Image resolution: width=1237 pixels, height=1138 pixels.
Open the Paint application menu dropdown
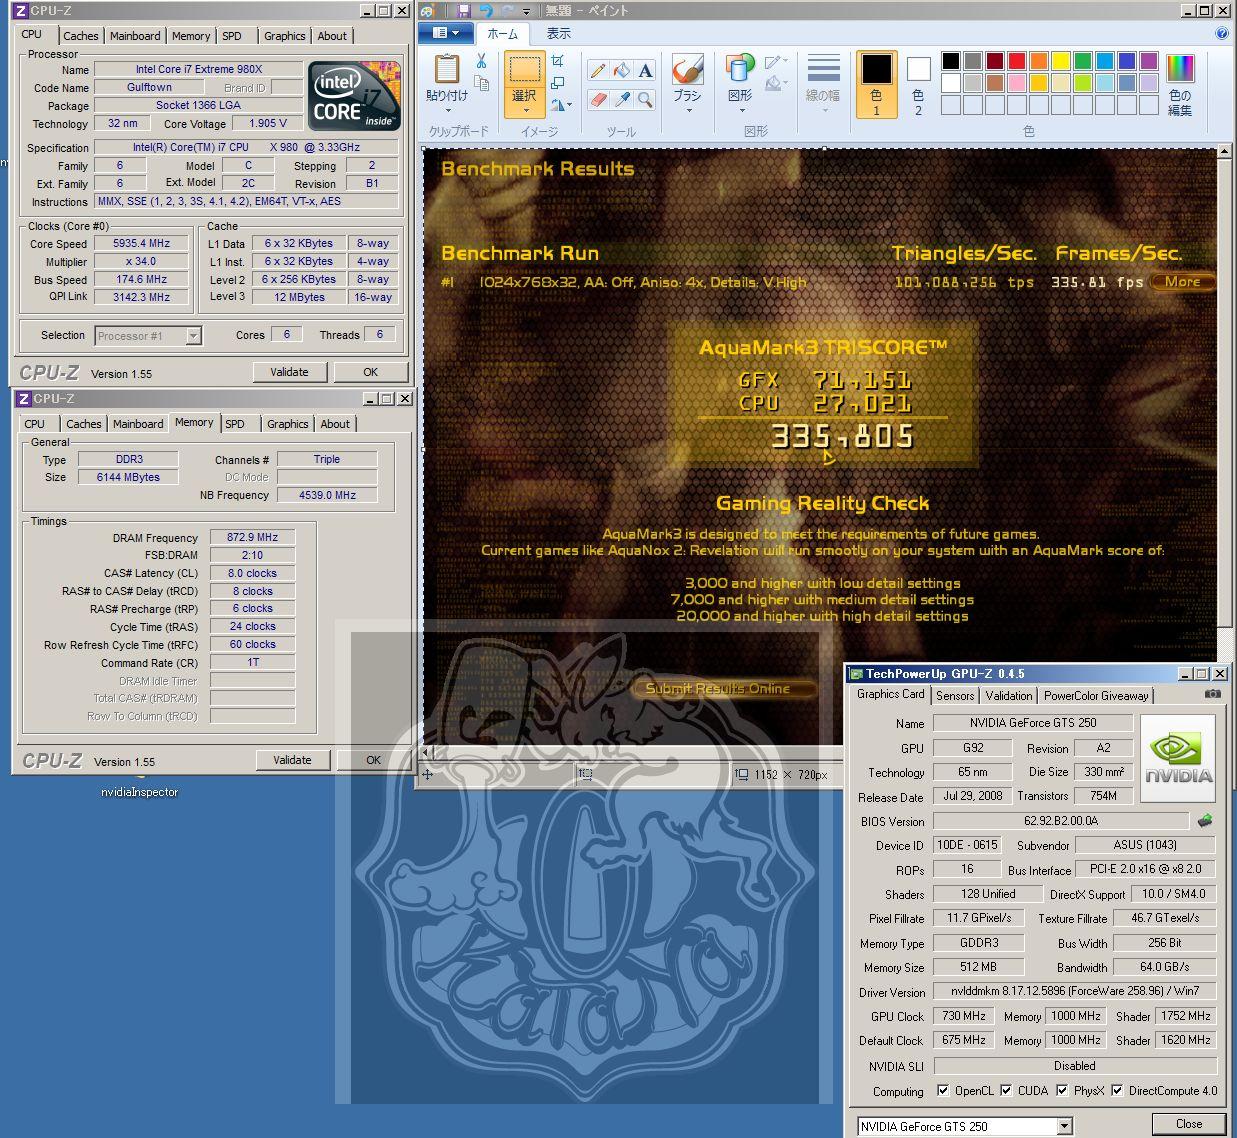tap(446, 33)
